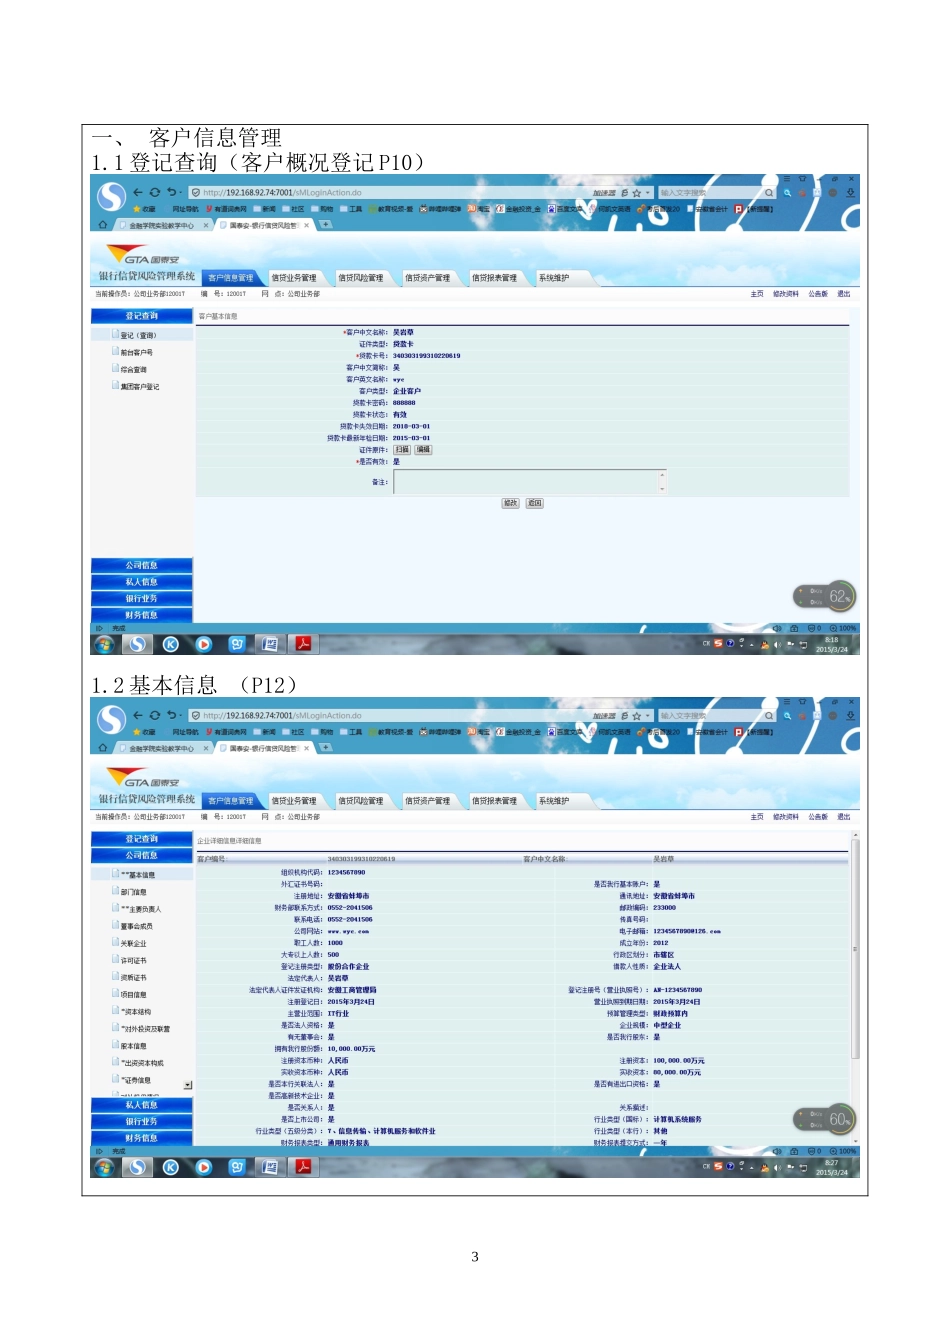Collapse 登记查询 header in upper screenshot sidebar
Screen dimensions: 950x1344
click(141, 316)
